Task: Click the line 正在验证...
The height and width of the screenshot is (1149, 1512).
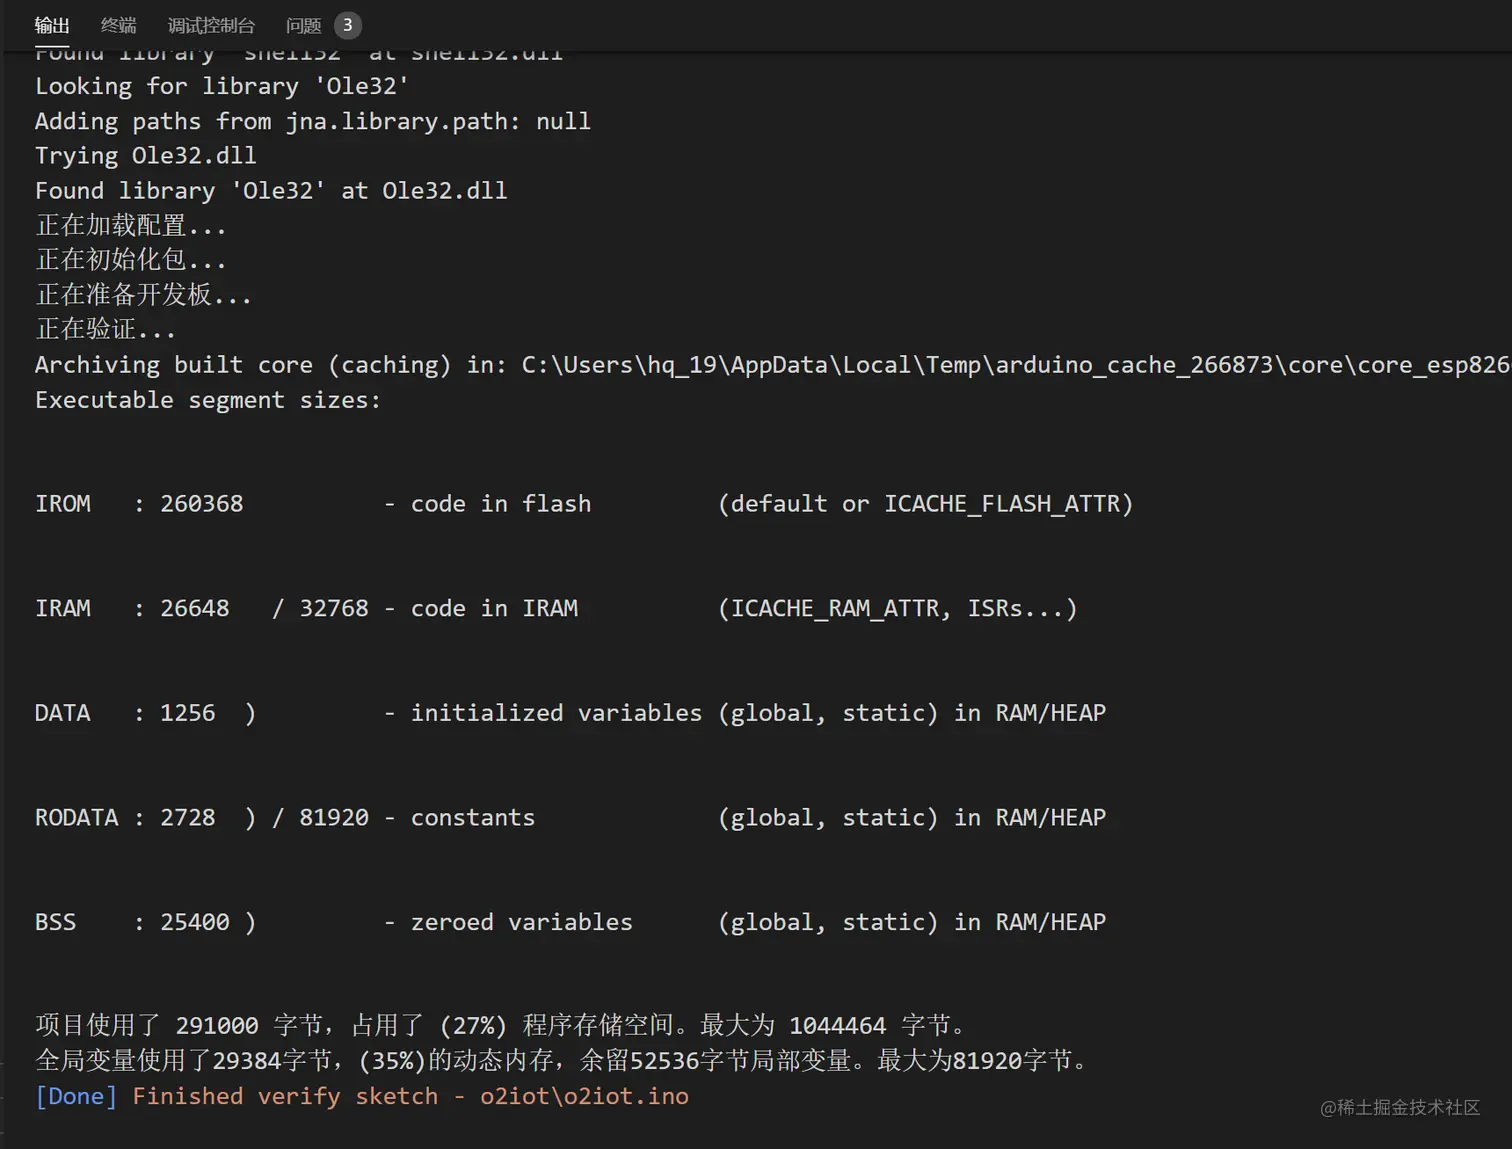Action: tap(105, 329)
